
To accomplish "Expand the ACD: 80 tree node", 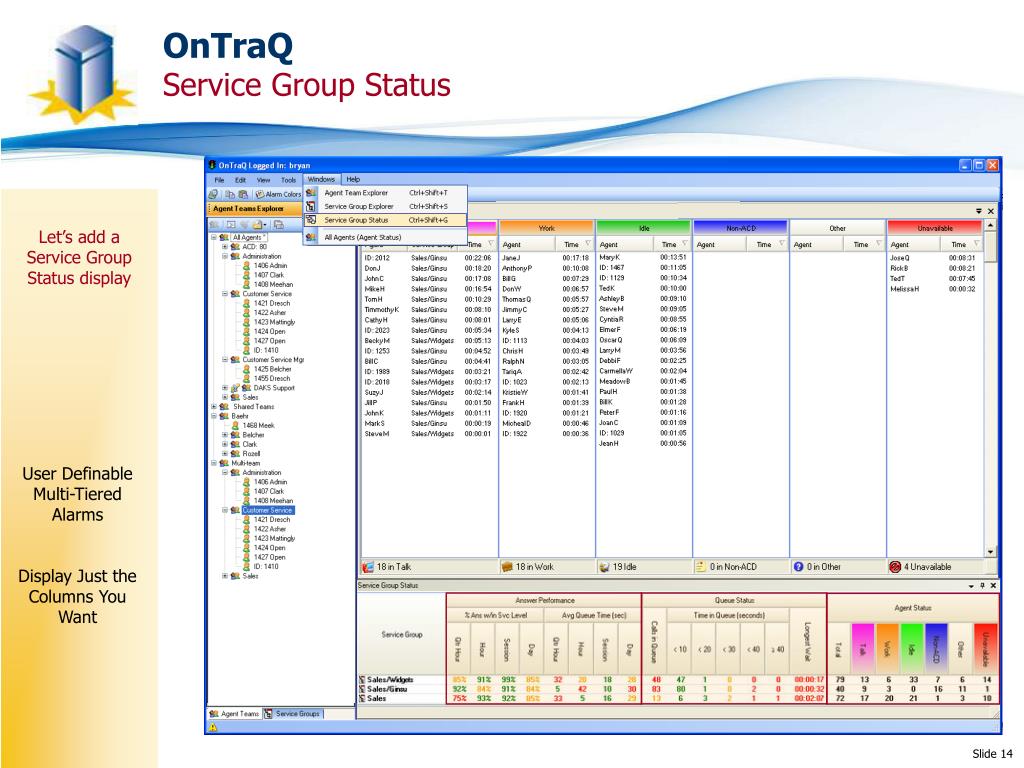I will point(225,247).
